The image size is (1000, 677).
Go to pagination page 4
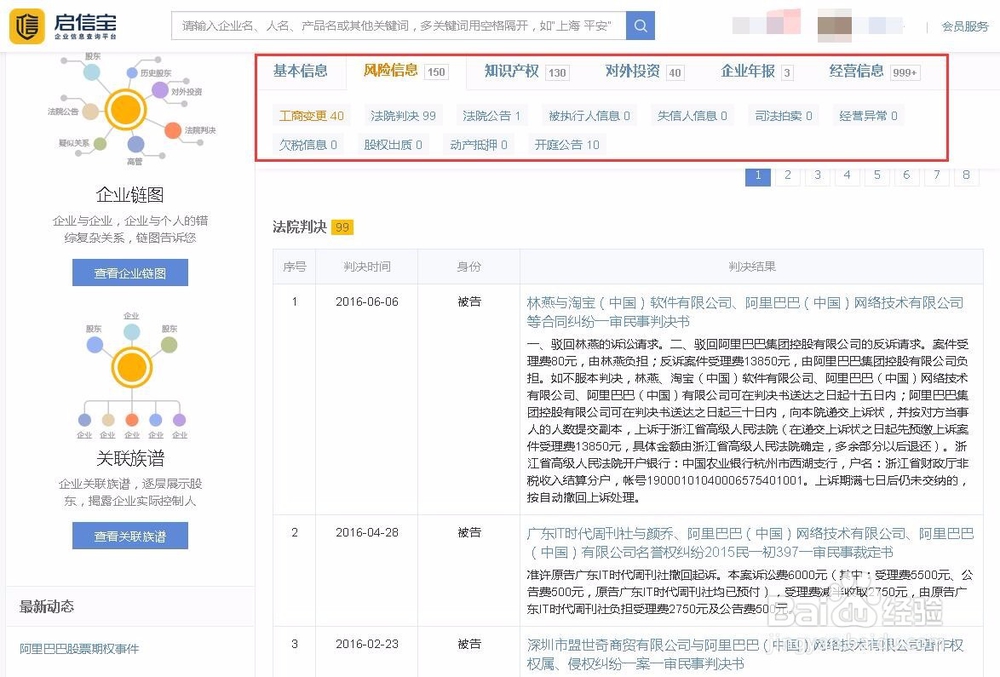pyautogui.click(x=847, y=176)
